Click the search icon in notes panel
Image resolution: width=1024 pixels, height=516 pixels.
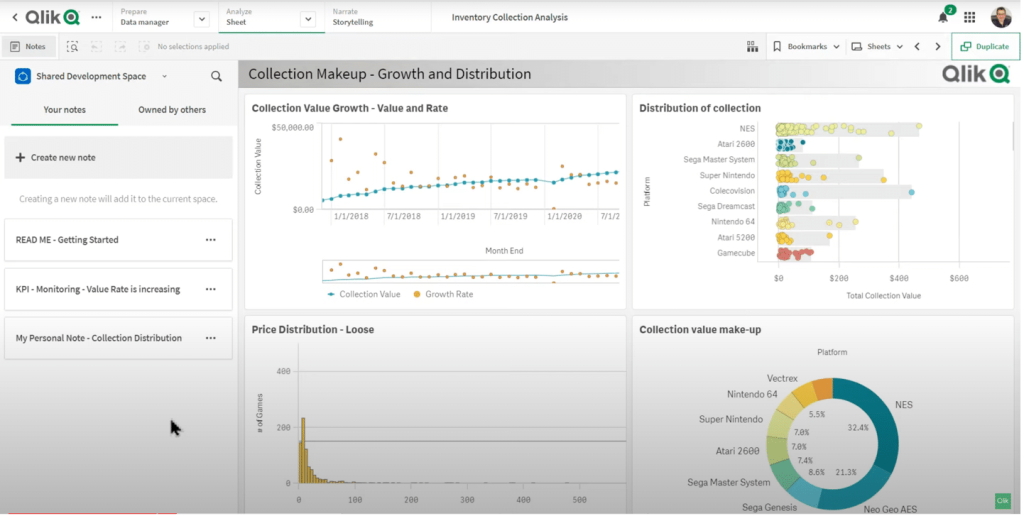click(x=216, y=76)
